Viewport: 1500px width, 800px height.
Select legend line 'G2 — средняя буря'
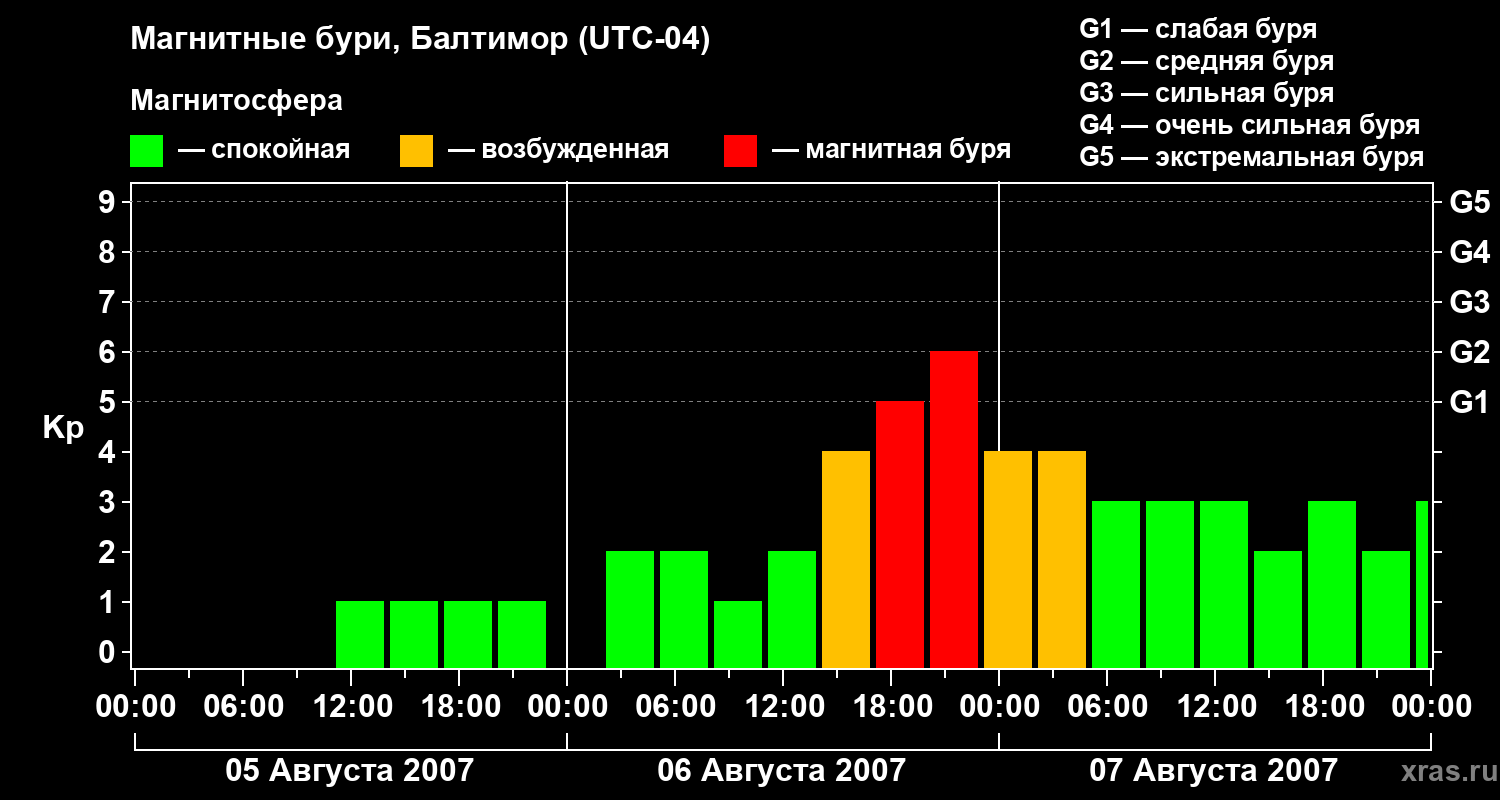pyautogui.click(x=1206, y=61)
